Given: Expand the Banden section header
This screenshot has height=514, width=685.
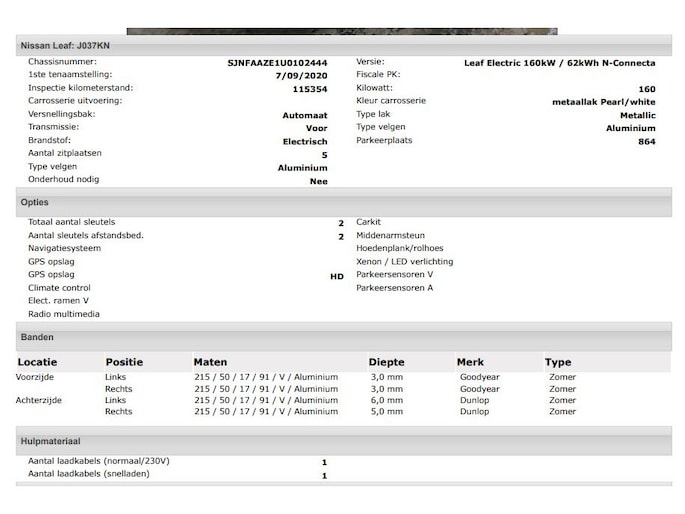Looking at the screenshot, I should point(38,337).
